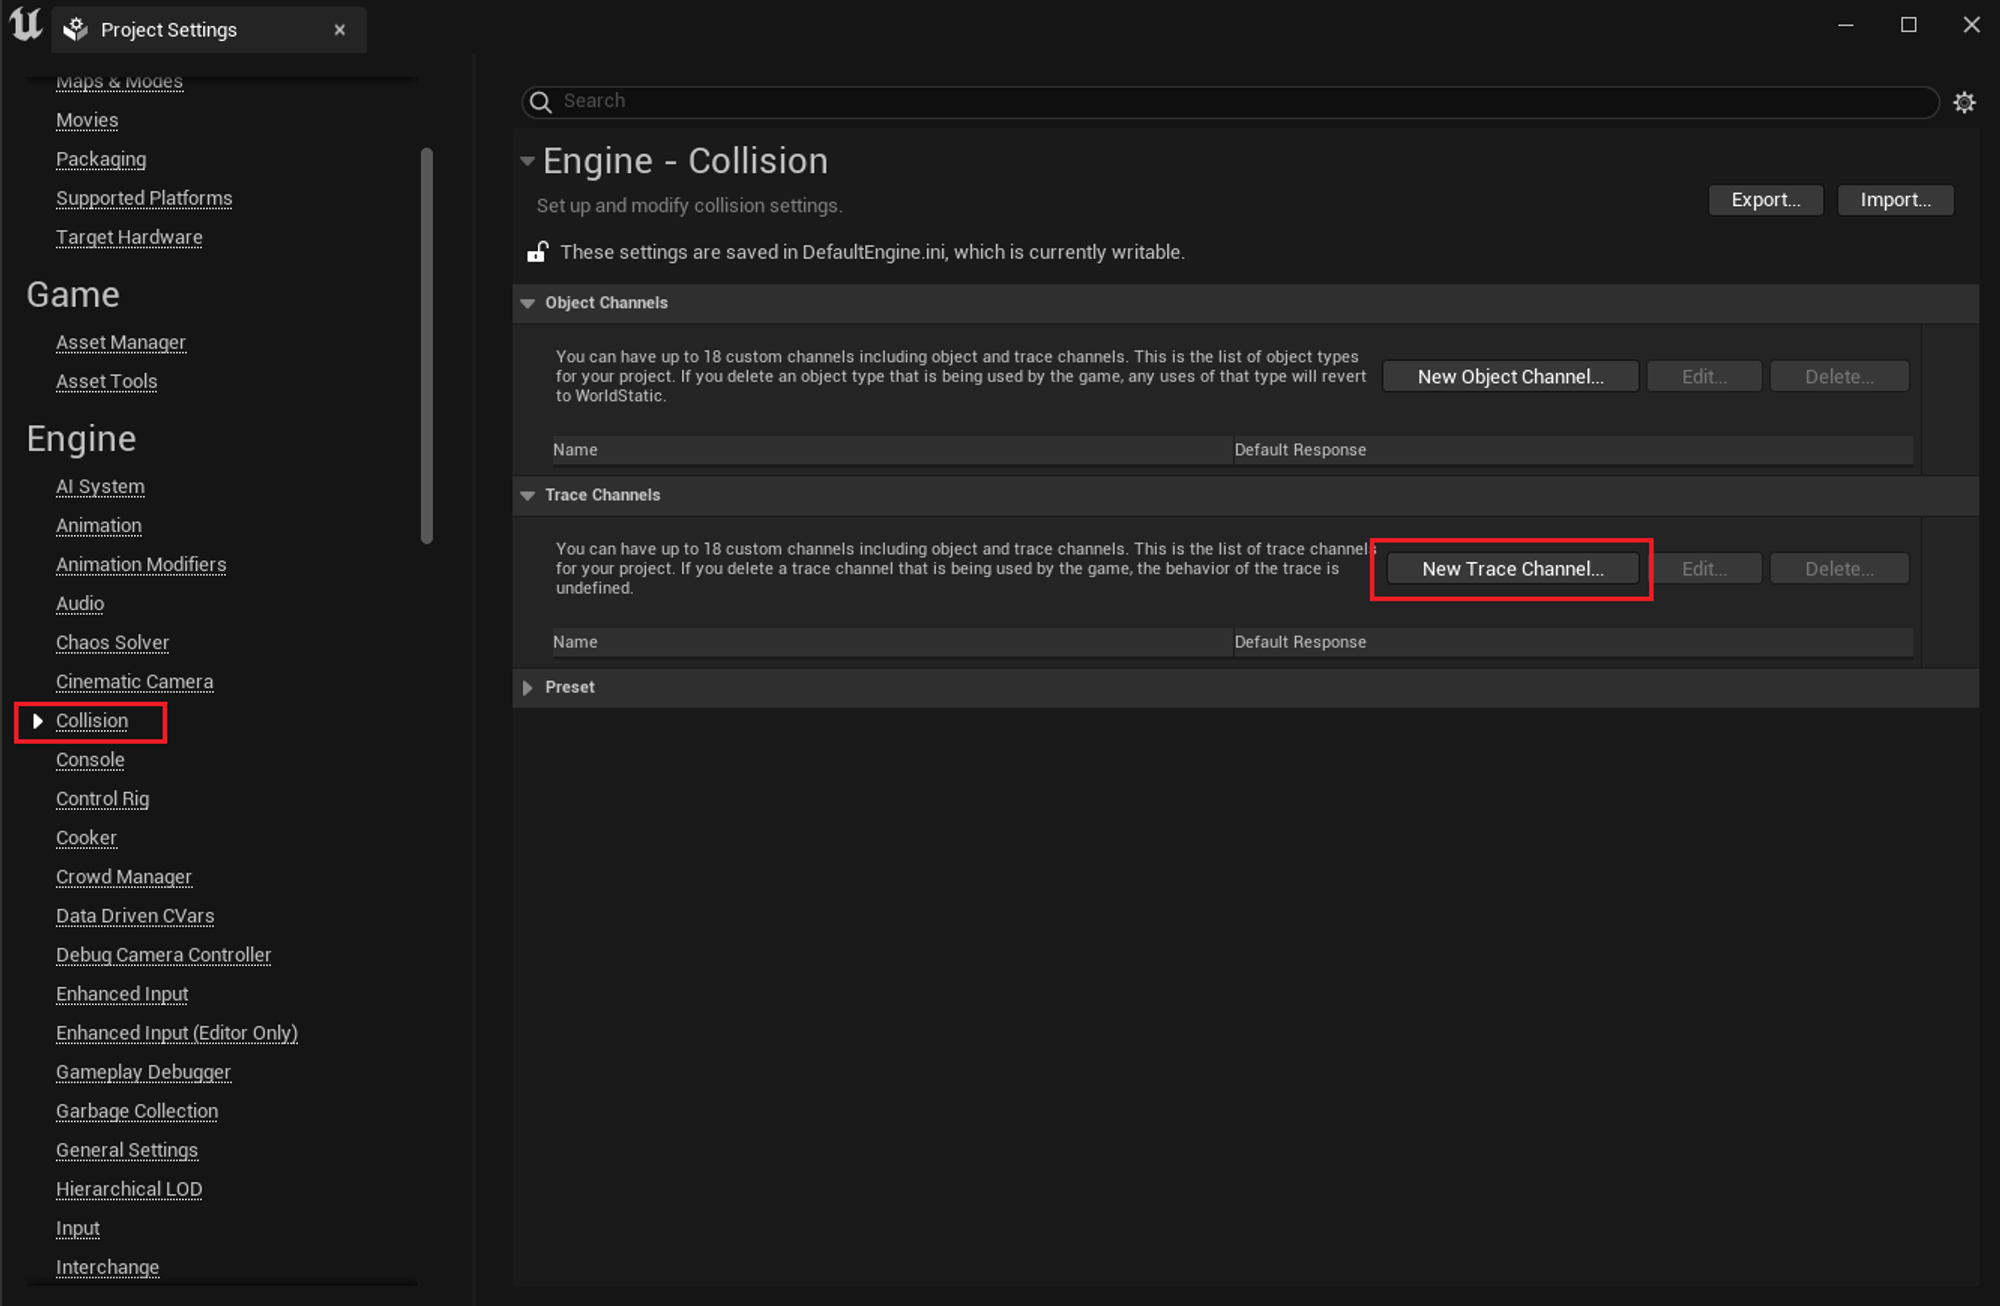Click the Import button

(1895, 200)
